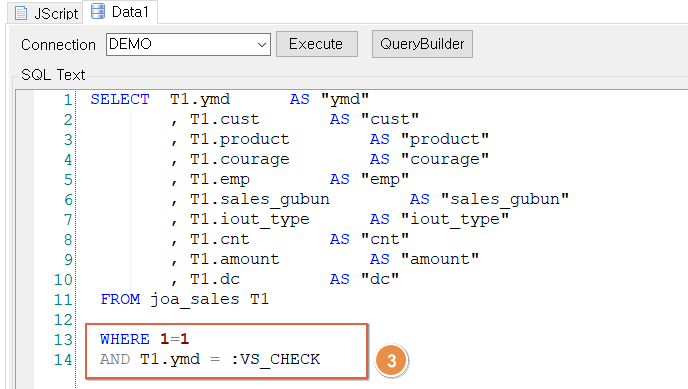688x389 pixels.
Task: Click T1.iout_type on line 7
Action: pyautogui.click(x=250, y=219)
